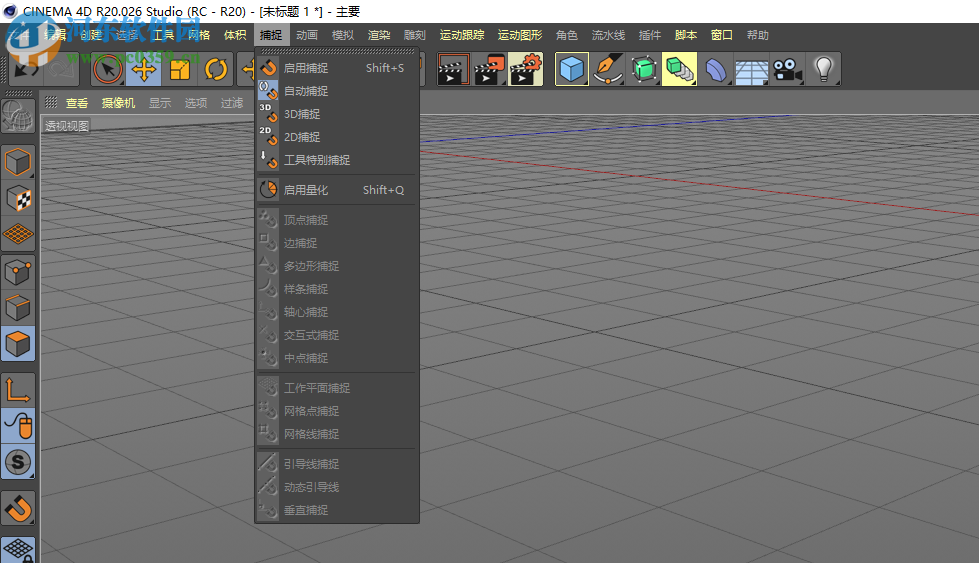Activate the Rotate tool
The height and width of the screenshot is (563, 979).
pyautogui.click(x=216, y=69)
